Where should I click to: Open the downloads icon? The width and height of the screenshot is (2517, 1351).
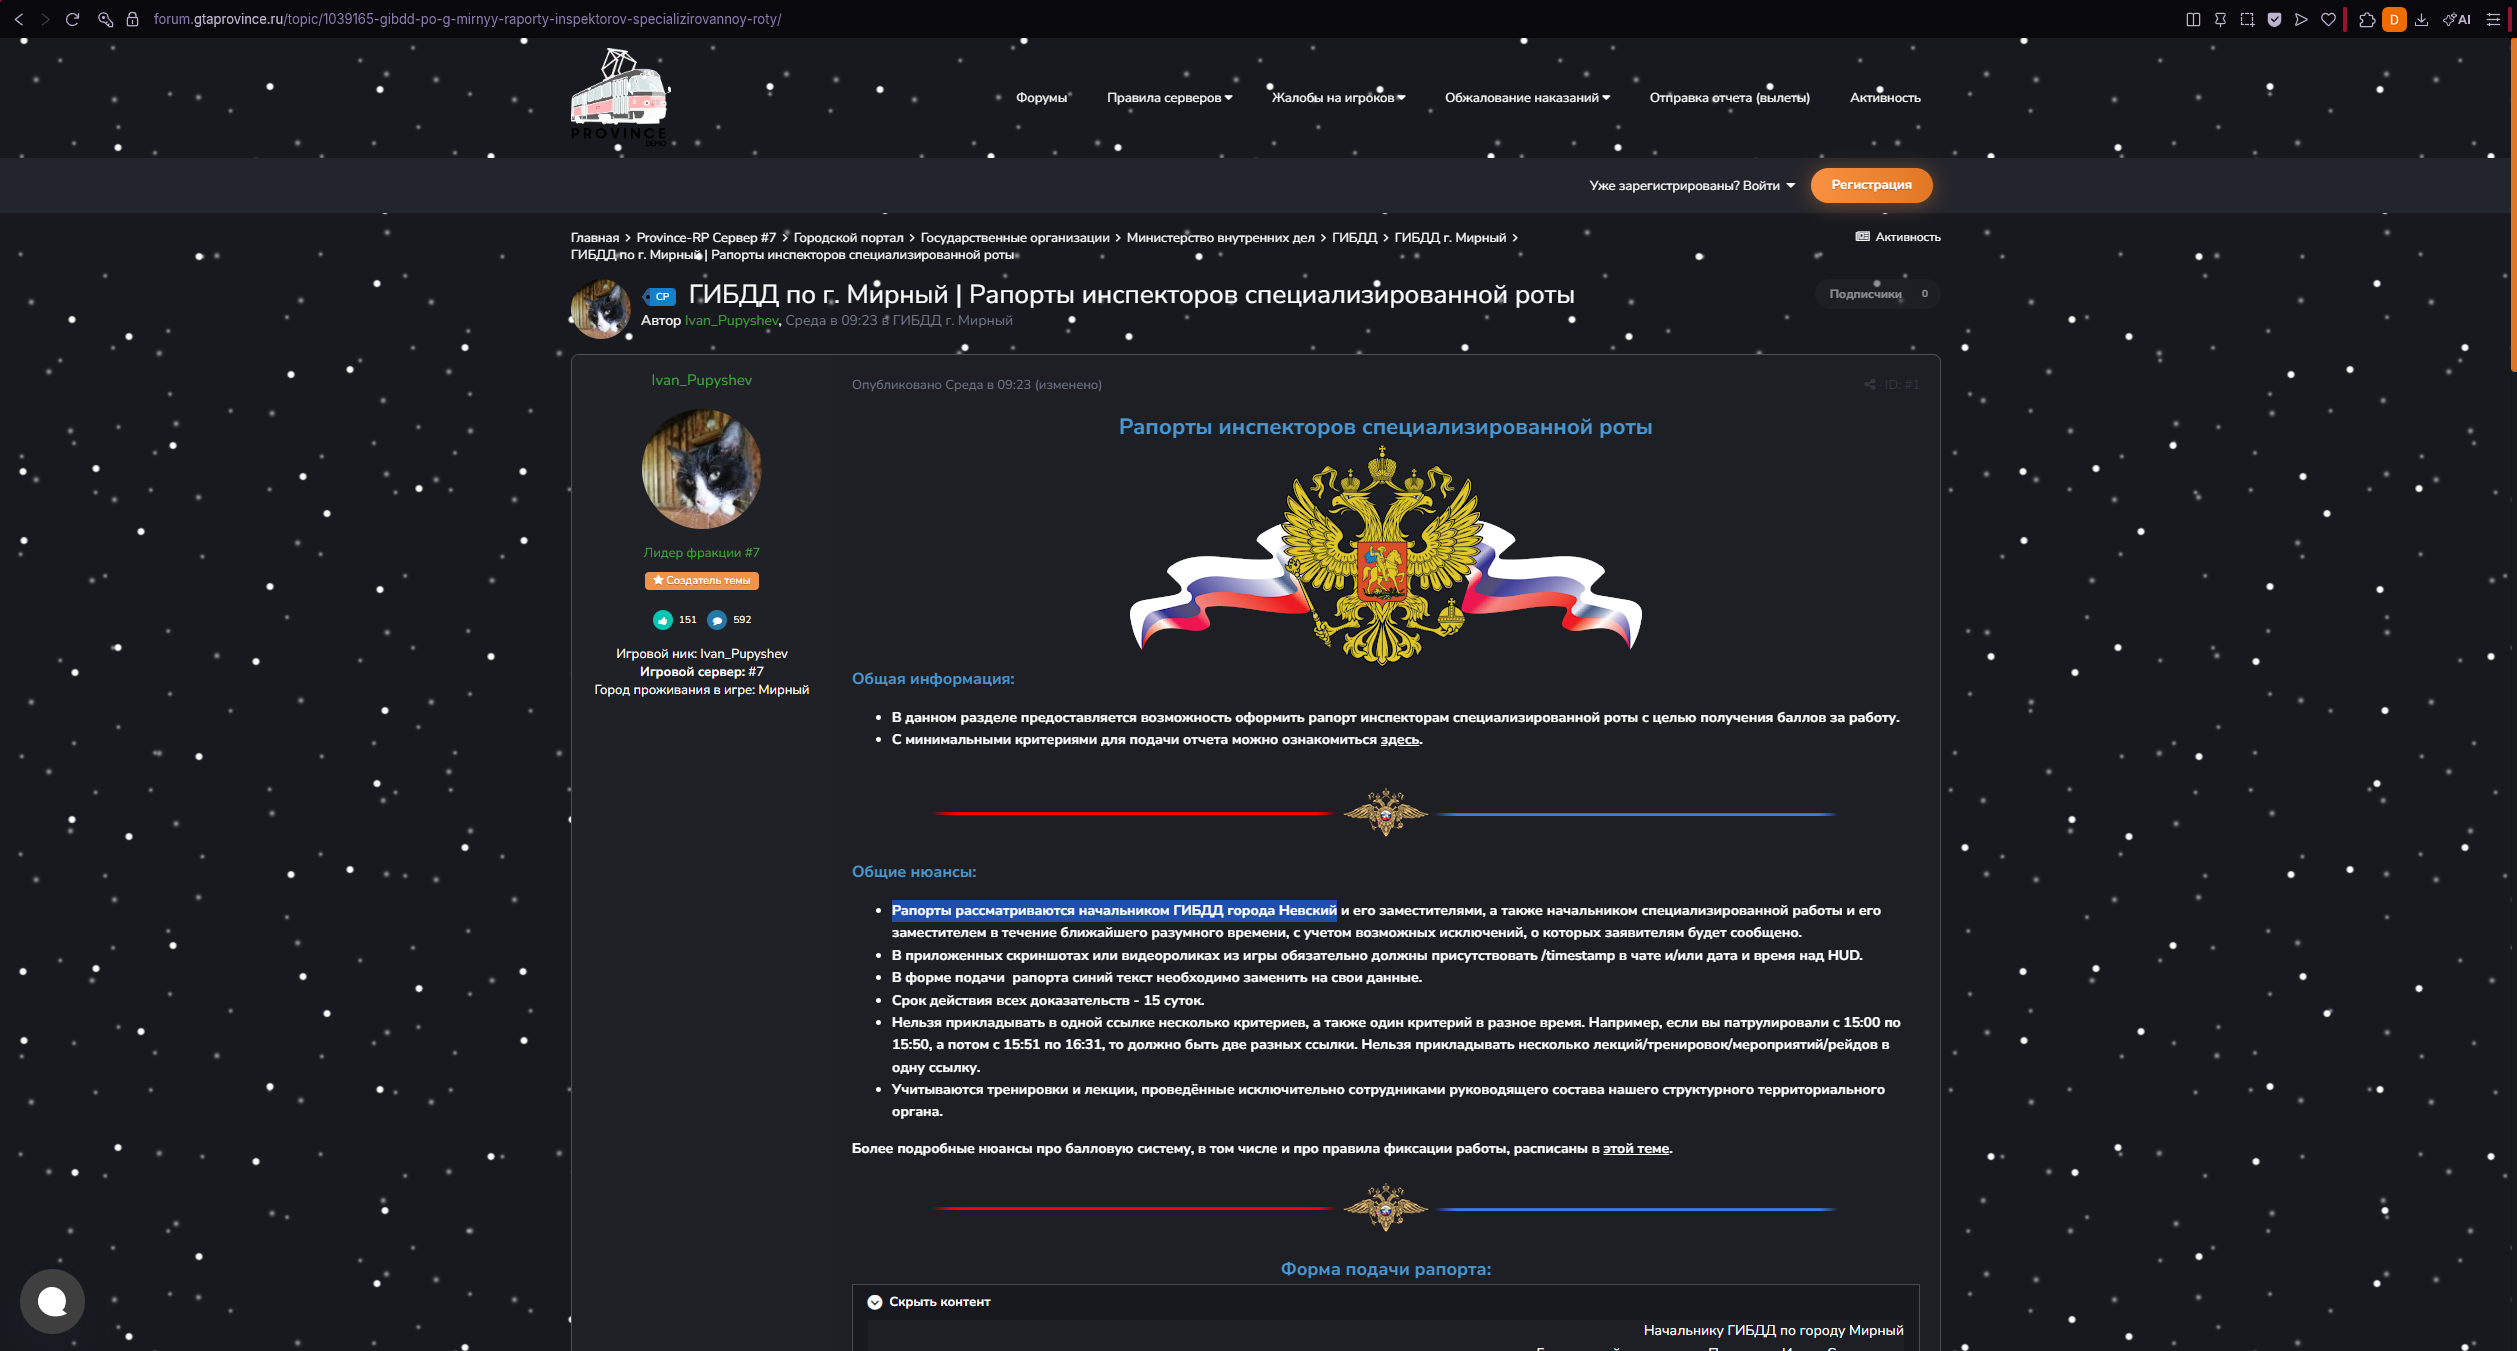point(2421,19)
